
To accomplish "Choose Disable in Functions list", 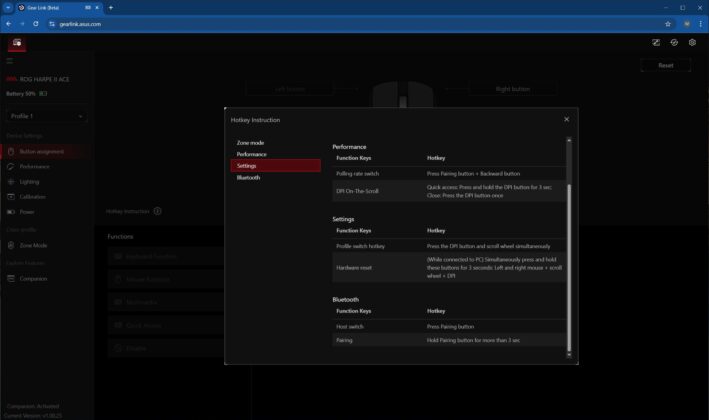I will [x=166, y=348].
